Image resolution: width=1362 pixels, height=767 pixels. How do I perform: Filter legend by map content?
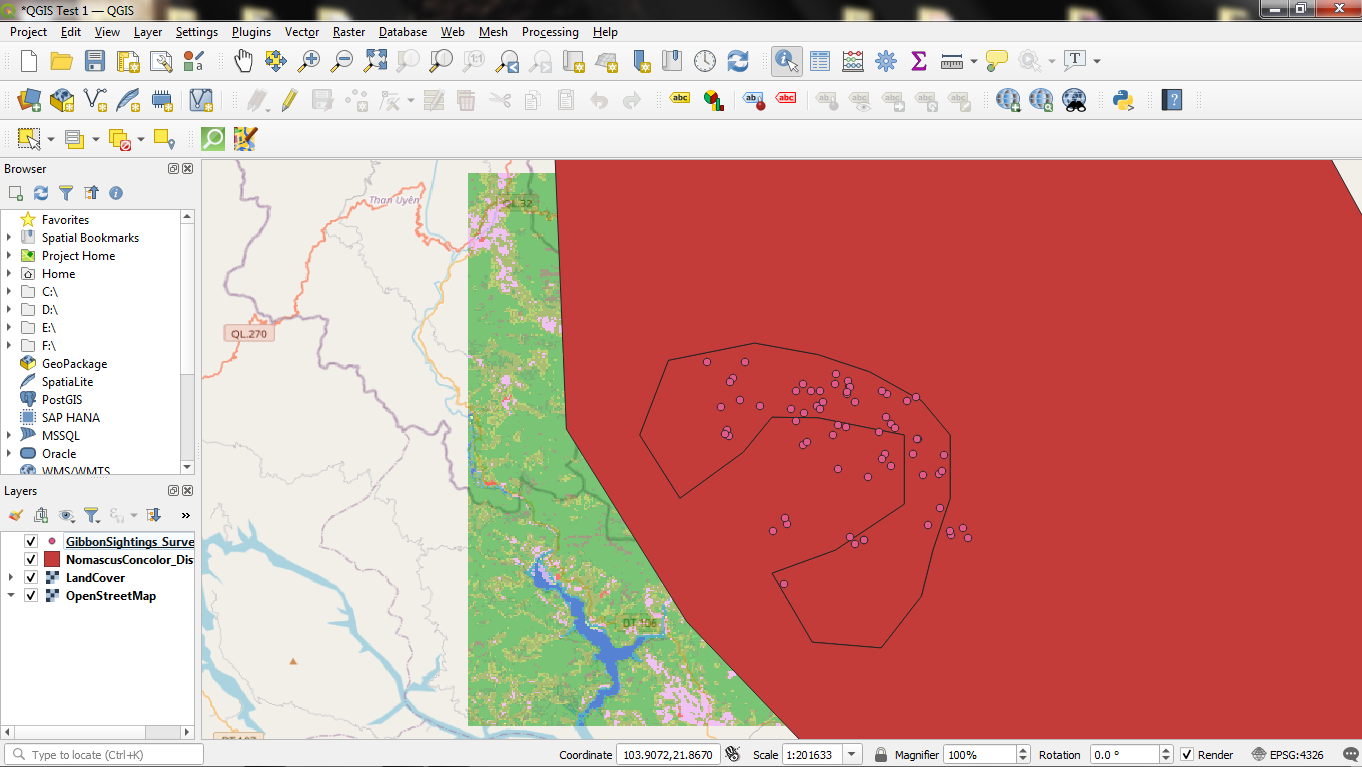(x=92, y=515)
